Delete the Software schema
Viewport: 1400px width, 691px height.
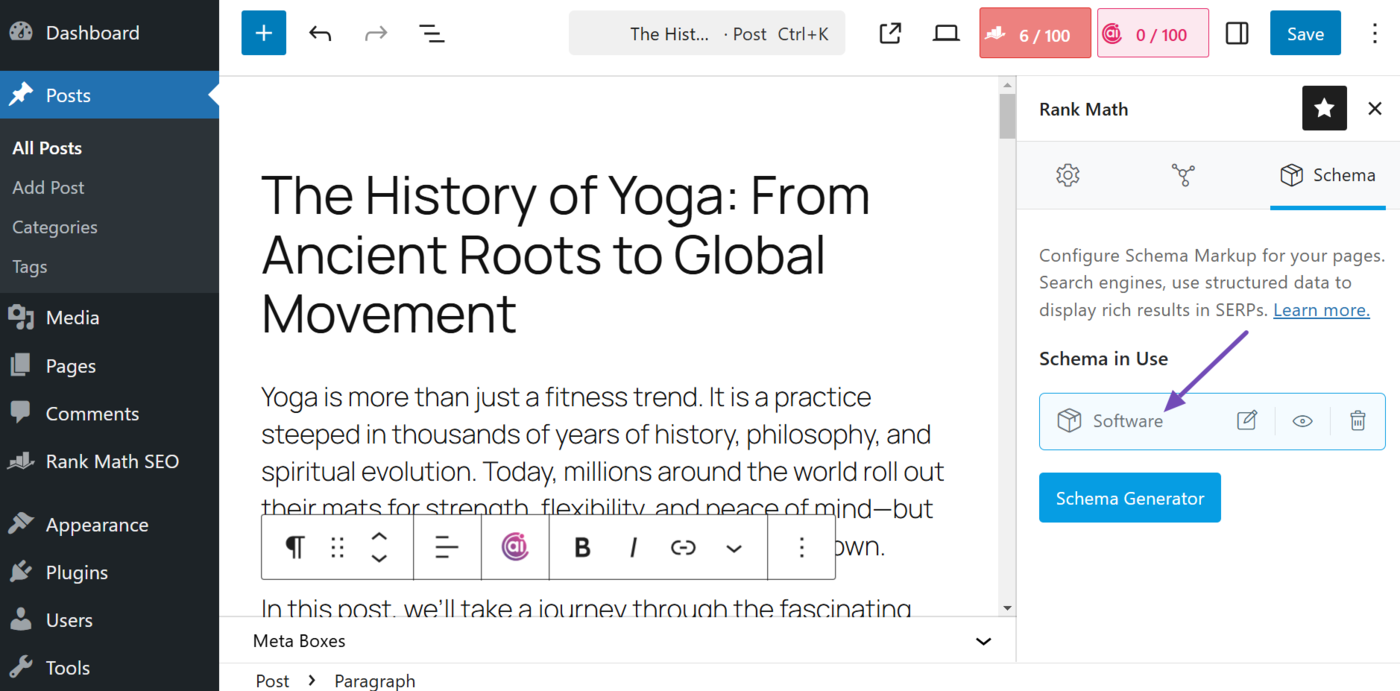[1357, 421]
